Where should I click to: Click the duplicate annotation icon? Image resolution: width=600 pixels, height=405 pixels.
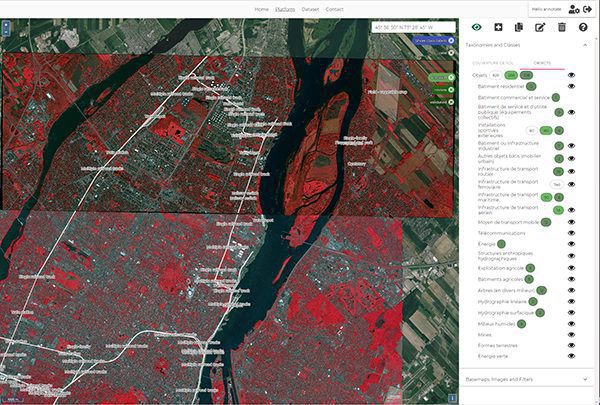pos(519,27)
